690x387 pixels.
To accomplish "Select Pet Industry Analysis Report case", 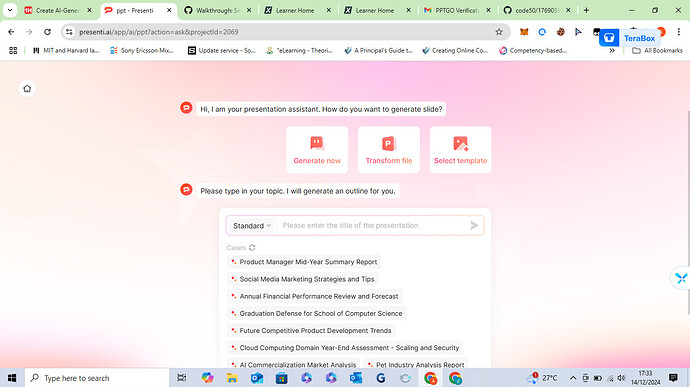I will (x=416, y=365).
